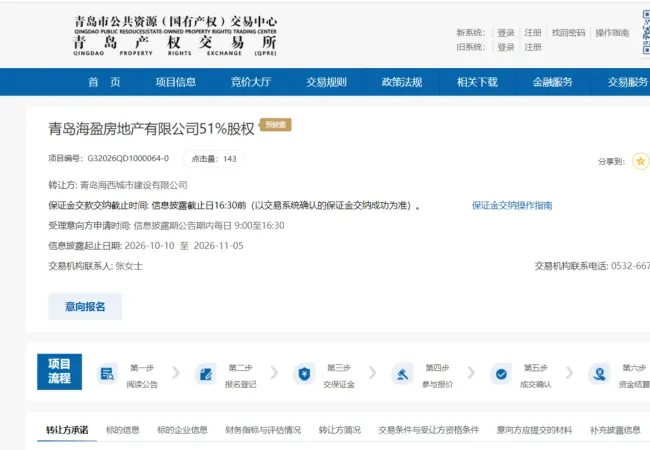Open the 首页 navigation item
Viewport: 650px width, 450px height.
[x=104, y=82]
